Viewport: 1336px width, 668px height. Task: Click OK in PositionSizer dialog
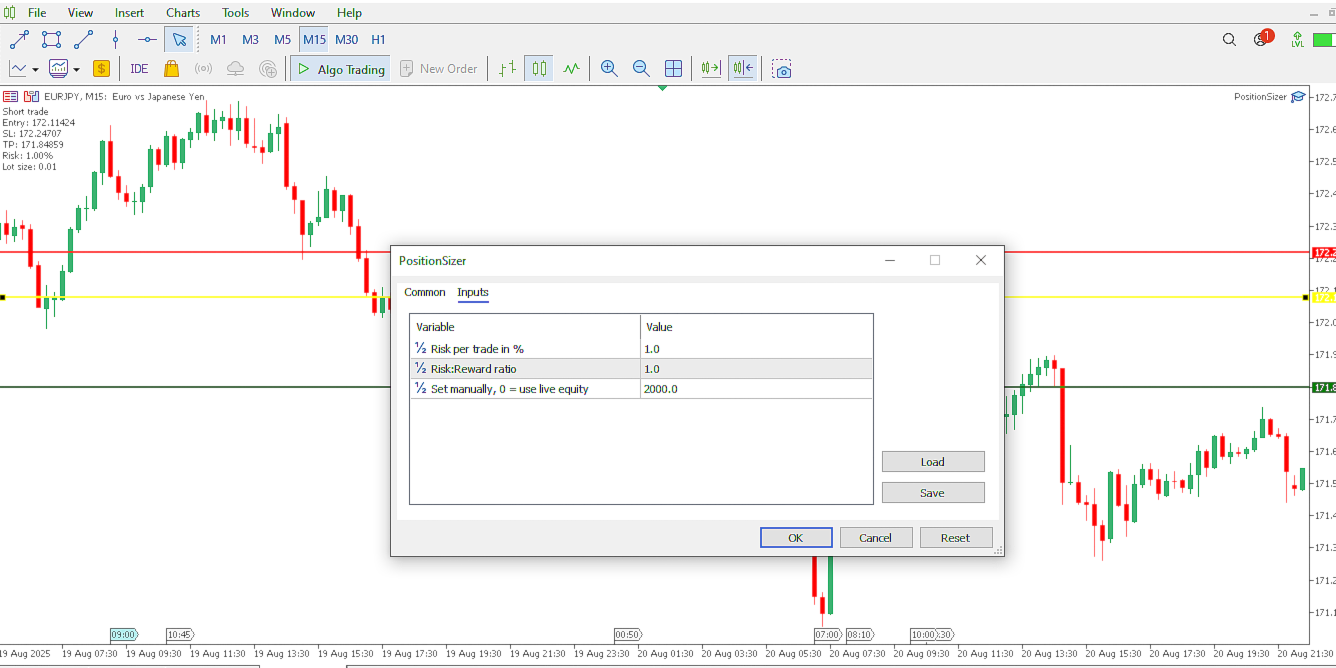[x=796, y=538]
